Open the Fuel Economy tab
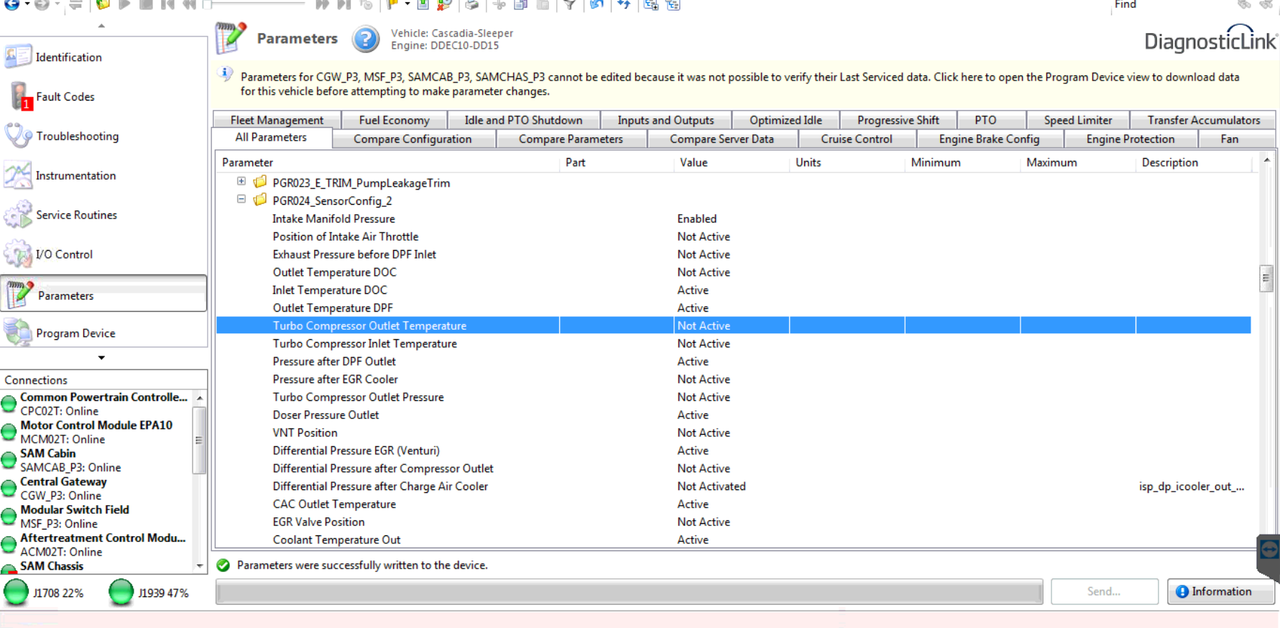1280x628 pixels. click(394, 120)
